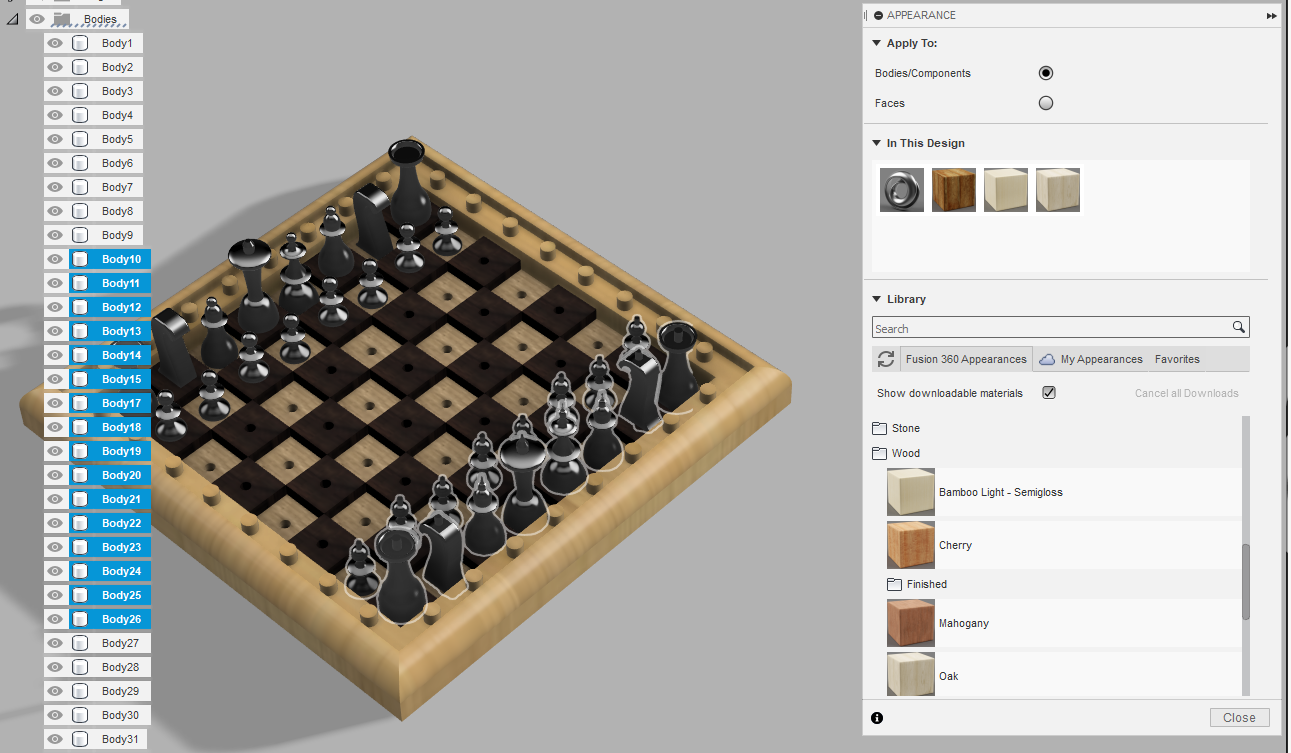
Task: Click the body icon next to Body14
Action: point(80,355)
